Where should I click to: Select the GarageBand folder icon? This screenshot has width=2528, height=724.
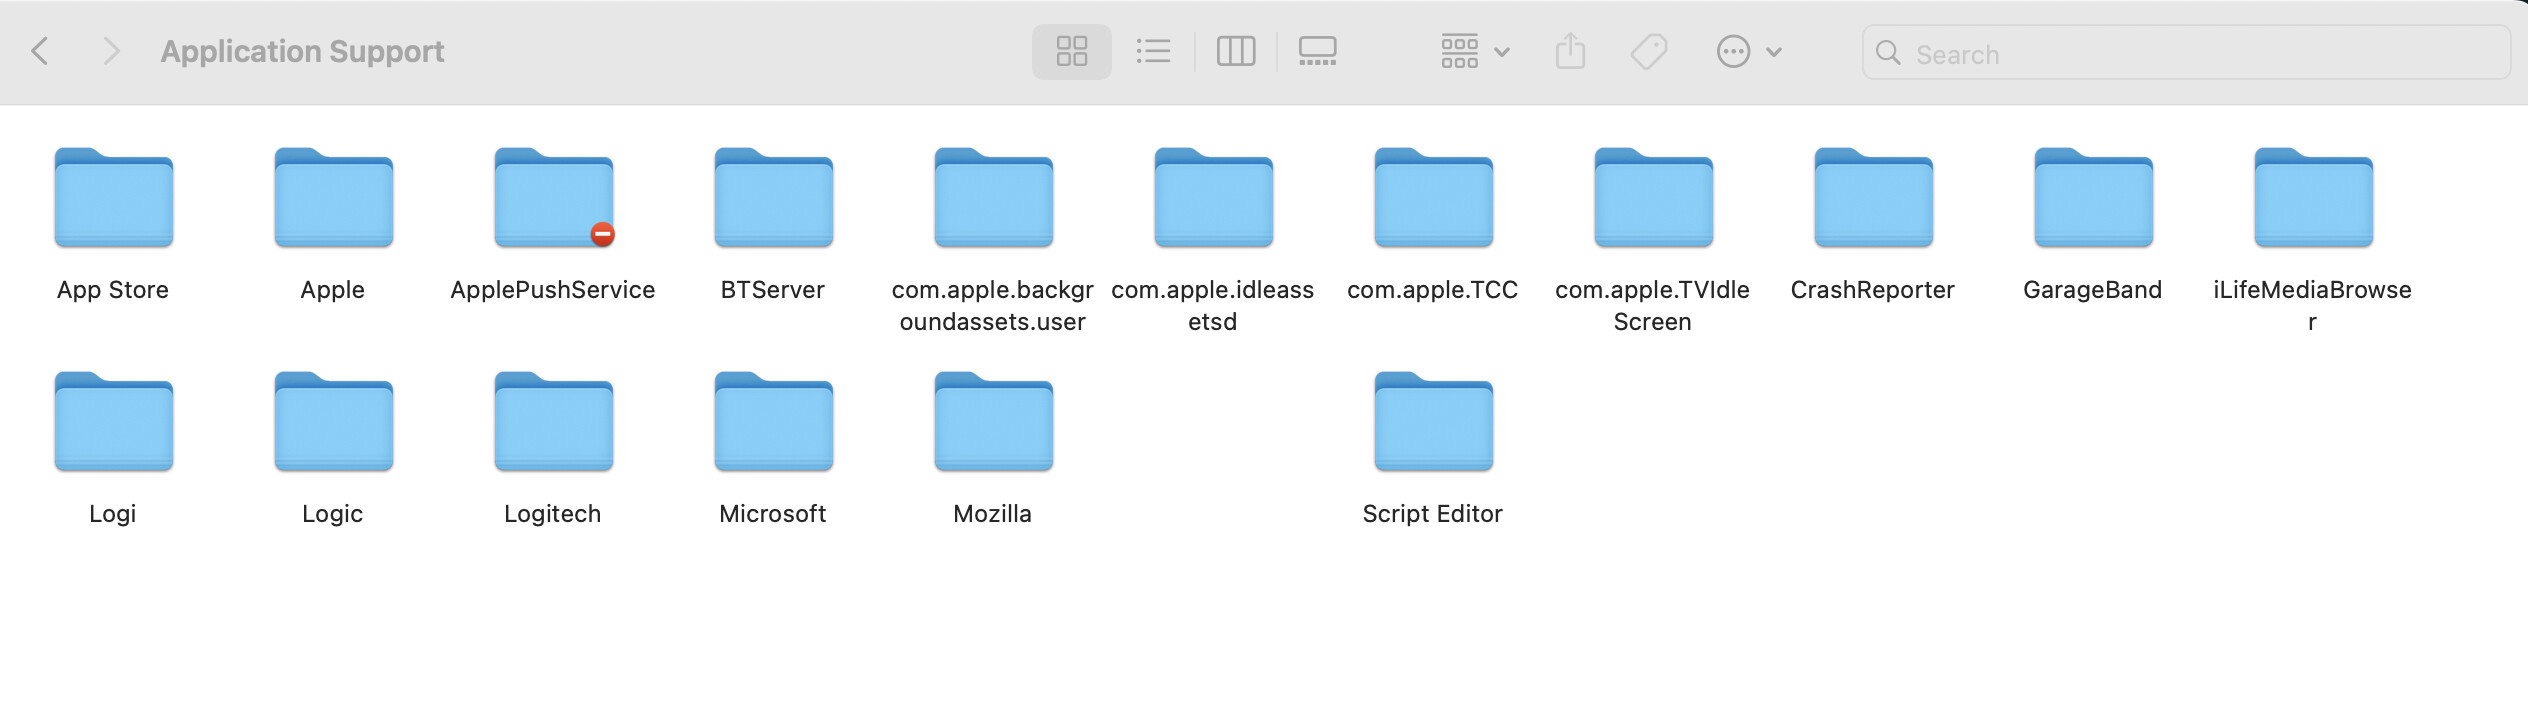2094,198
